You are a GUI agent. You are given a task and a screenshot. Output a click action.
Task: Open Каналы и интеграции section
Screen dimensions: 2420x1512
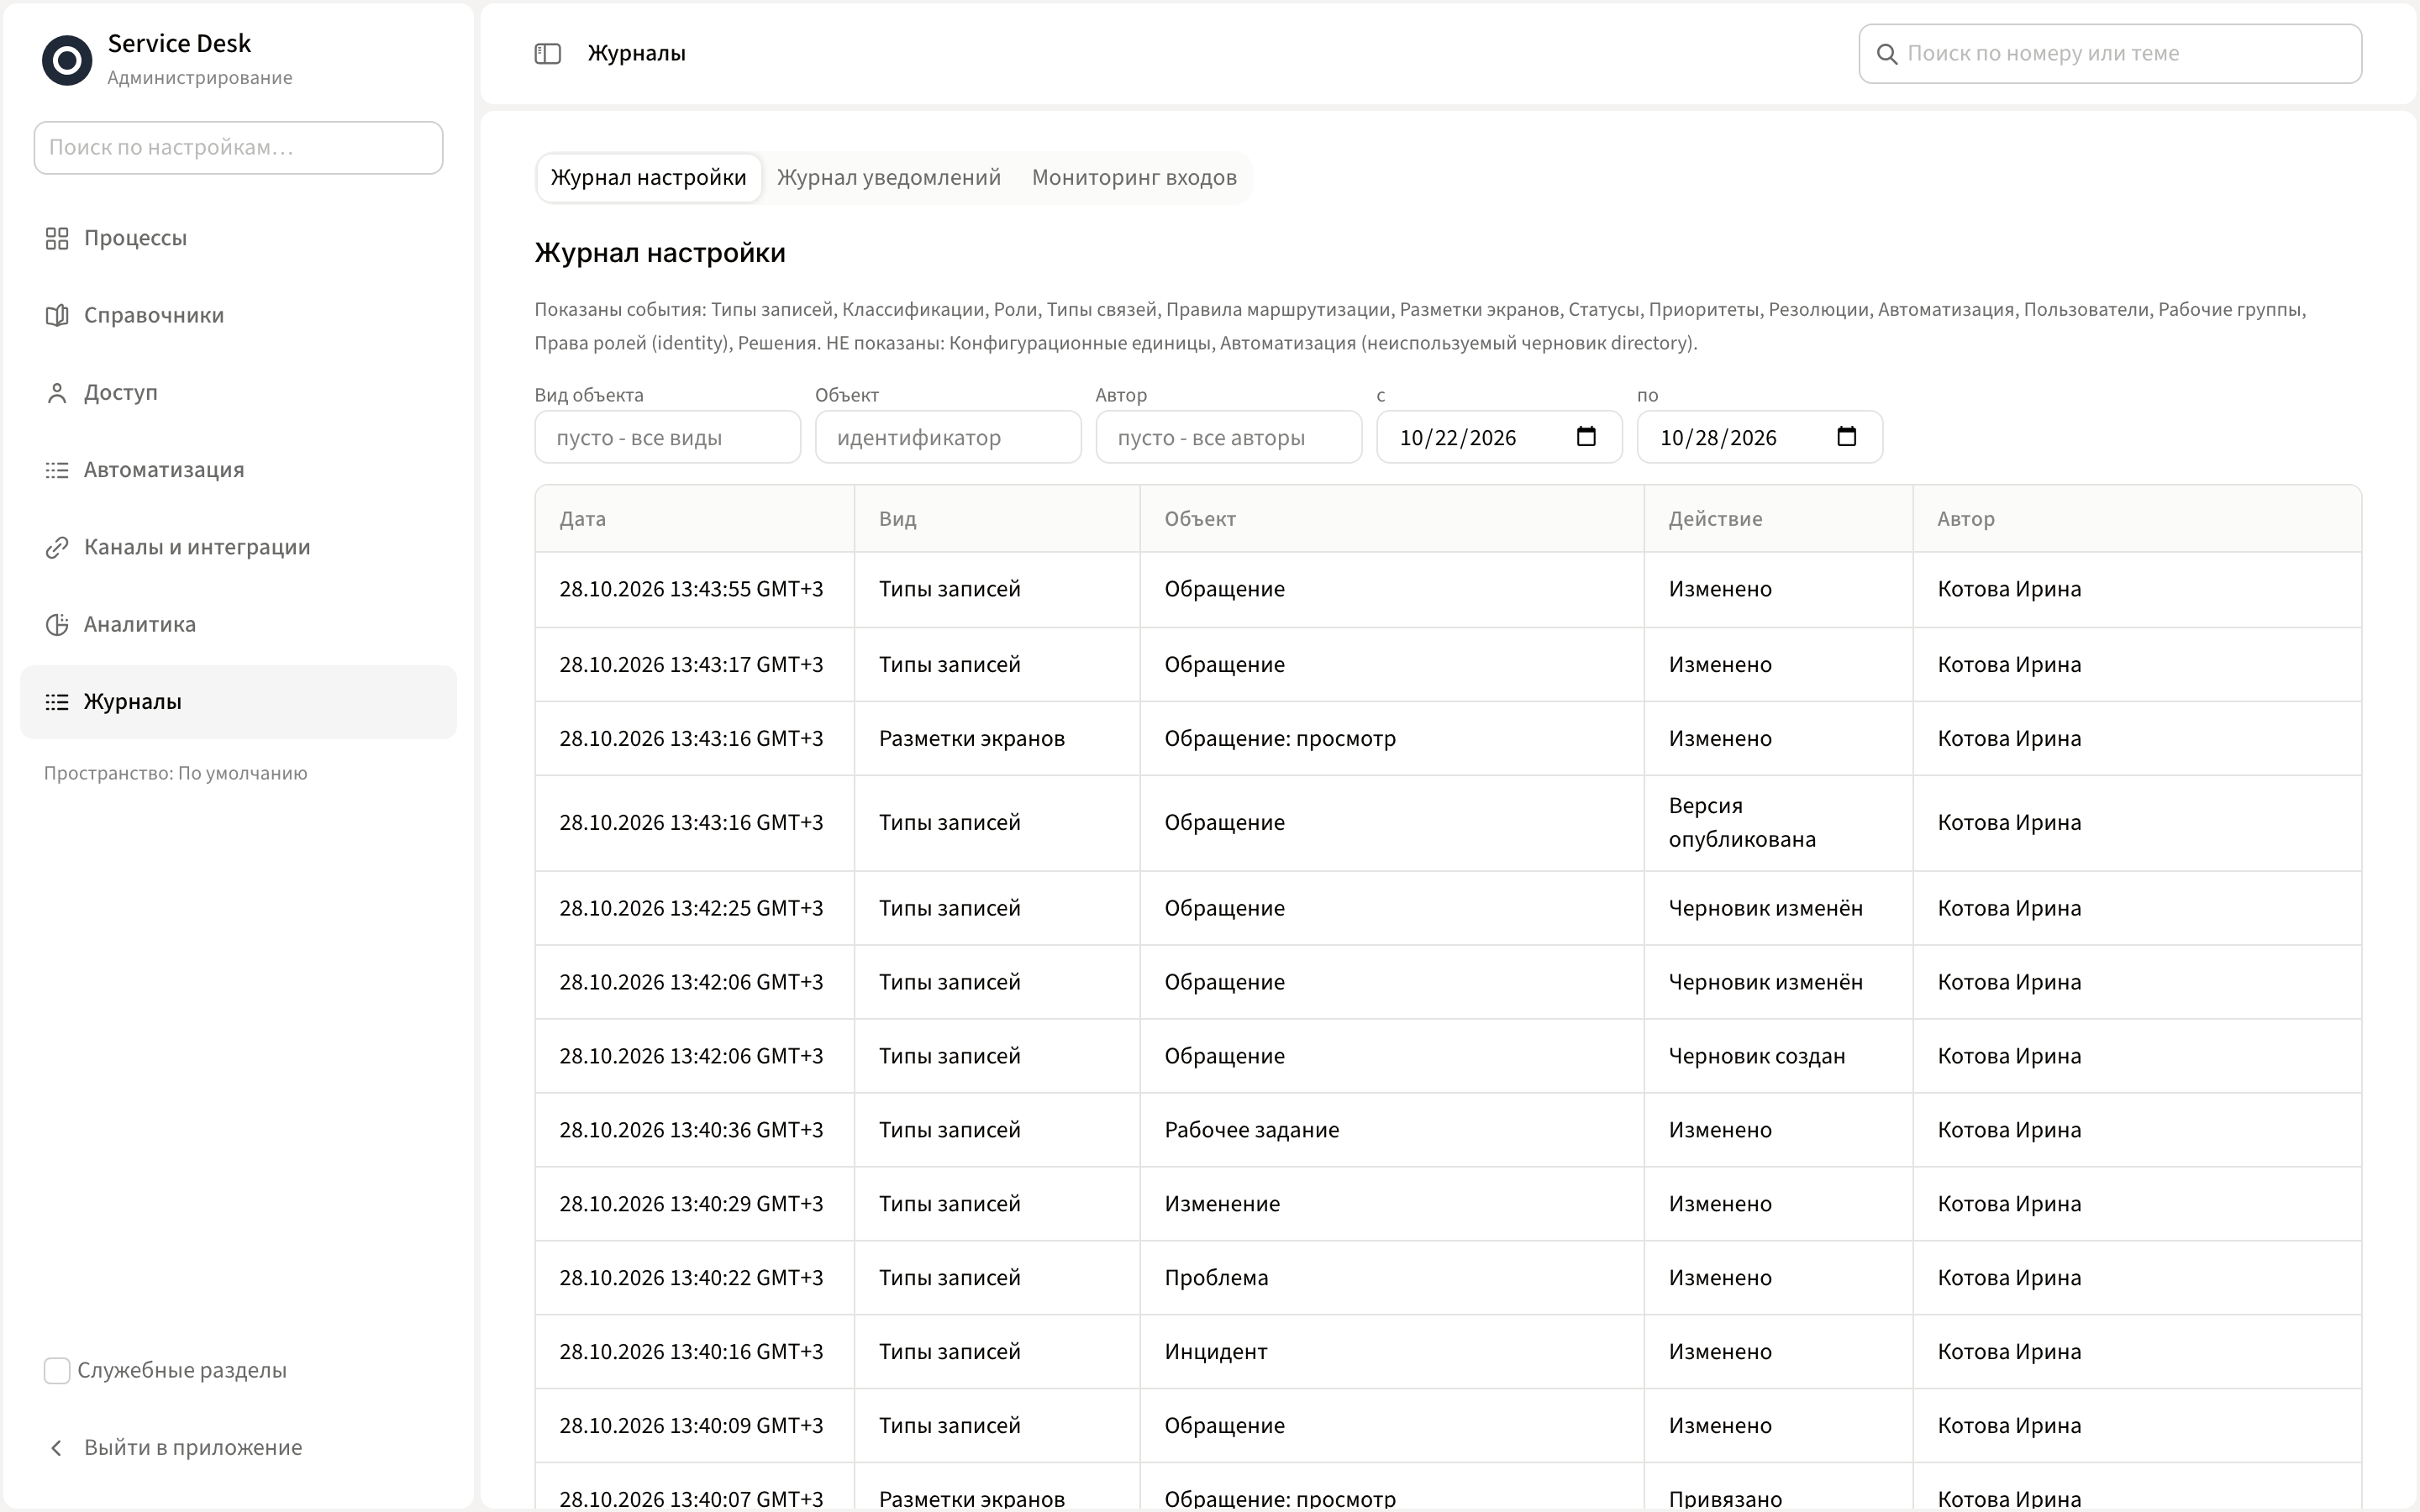pos(238,547)
